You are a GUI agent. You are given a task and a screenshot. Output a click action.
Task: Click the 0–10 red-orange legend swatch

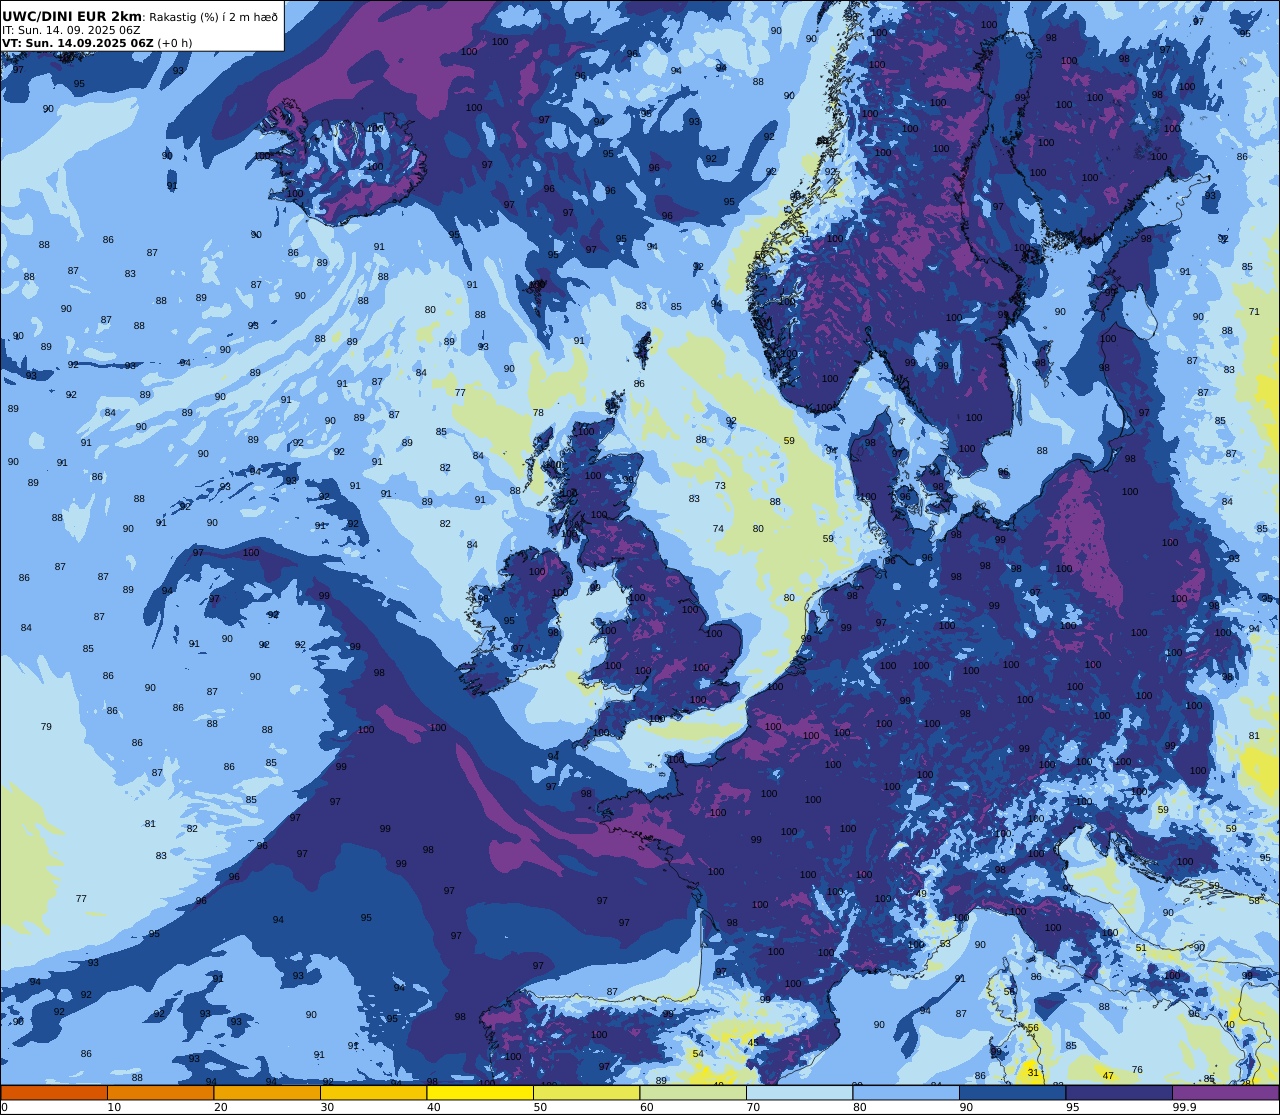54,1092
